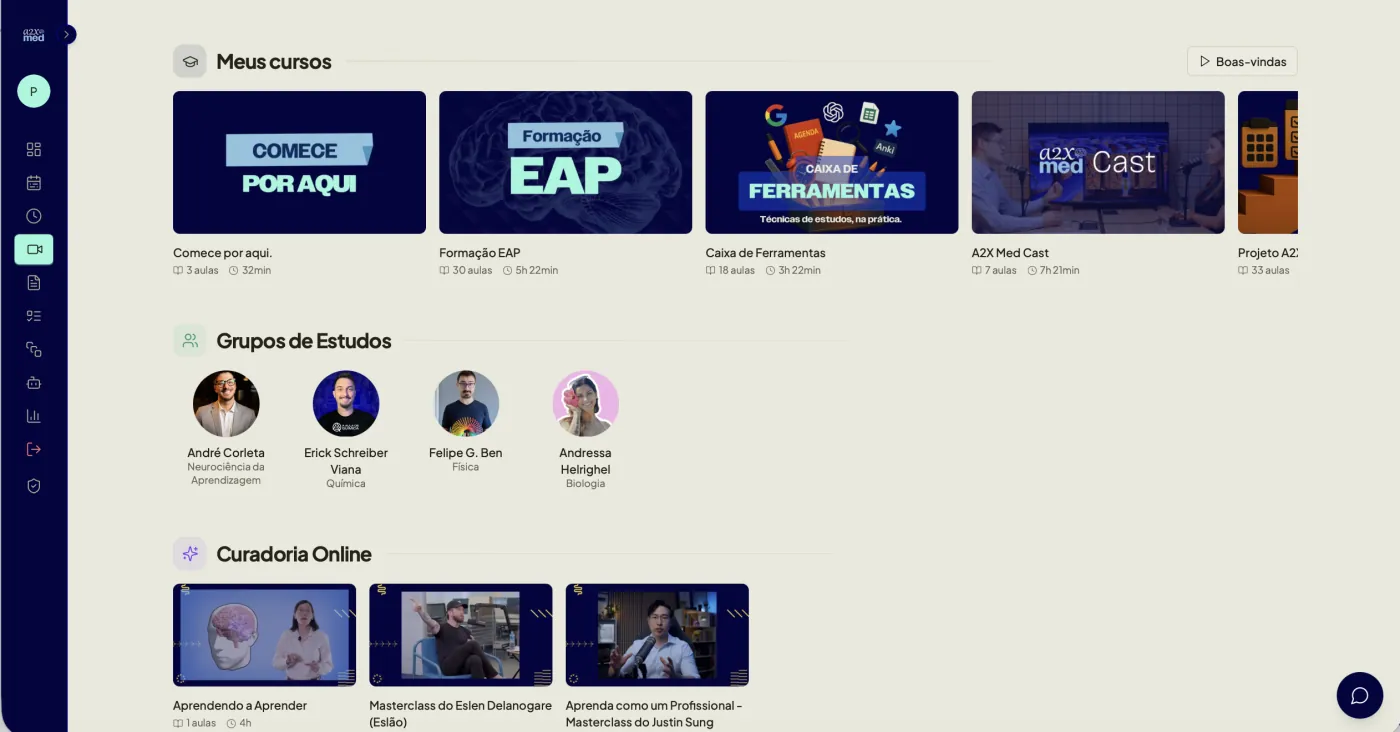Click the Boas-vindas button

coord(1242,61)
